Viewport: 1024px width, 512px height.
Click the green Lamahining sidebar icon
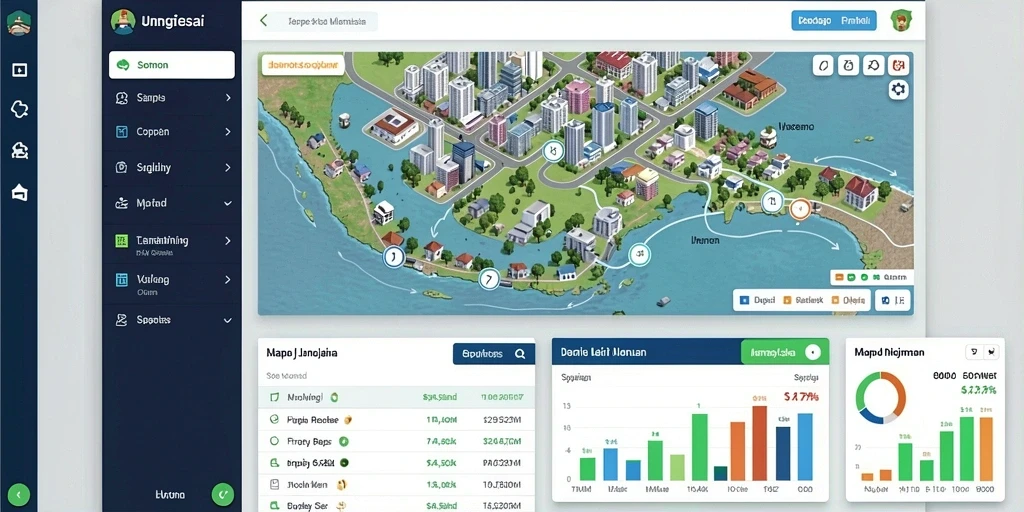(x=121, y=241)
